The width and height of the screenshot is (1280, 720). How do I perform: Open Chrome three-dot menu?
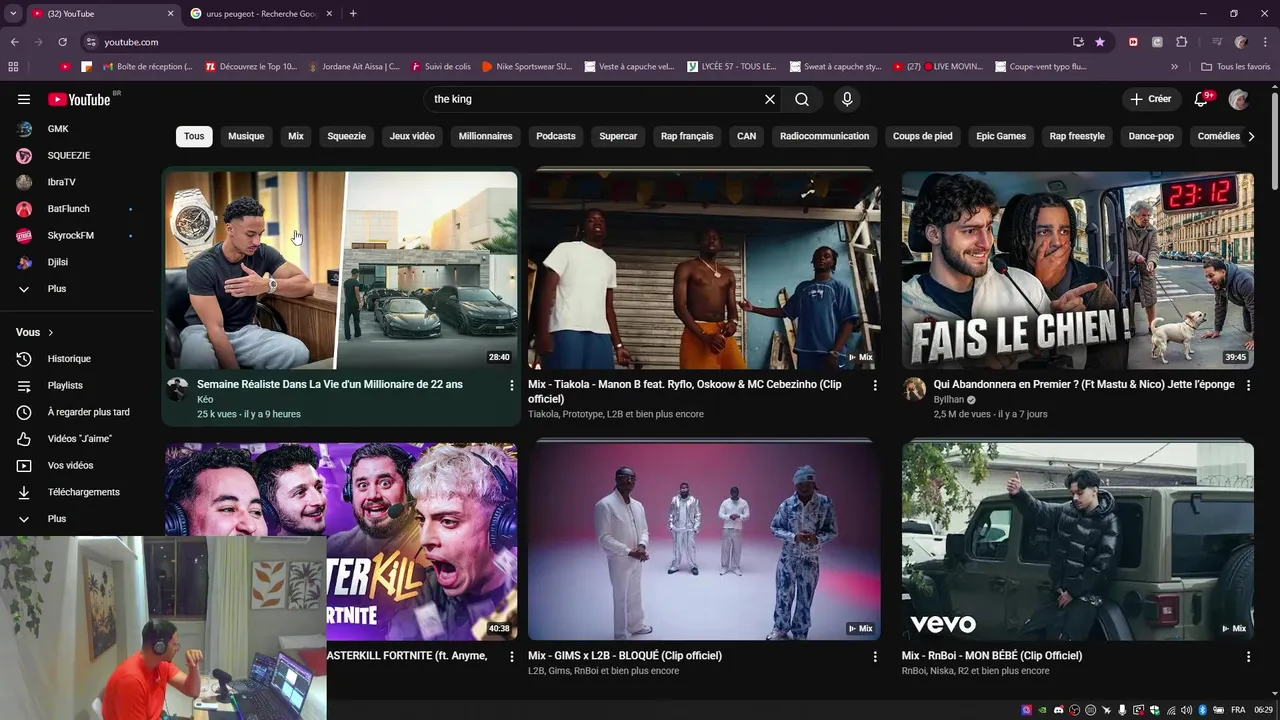(x=1265, y=42)
